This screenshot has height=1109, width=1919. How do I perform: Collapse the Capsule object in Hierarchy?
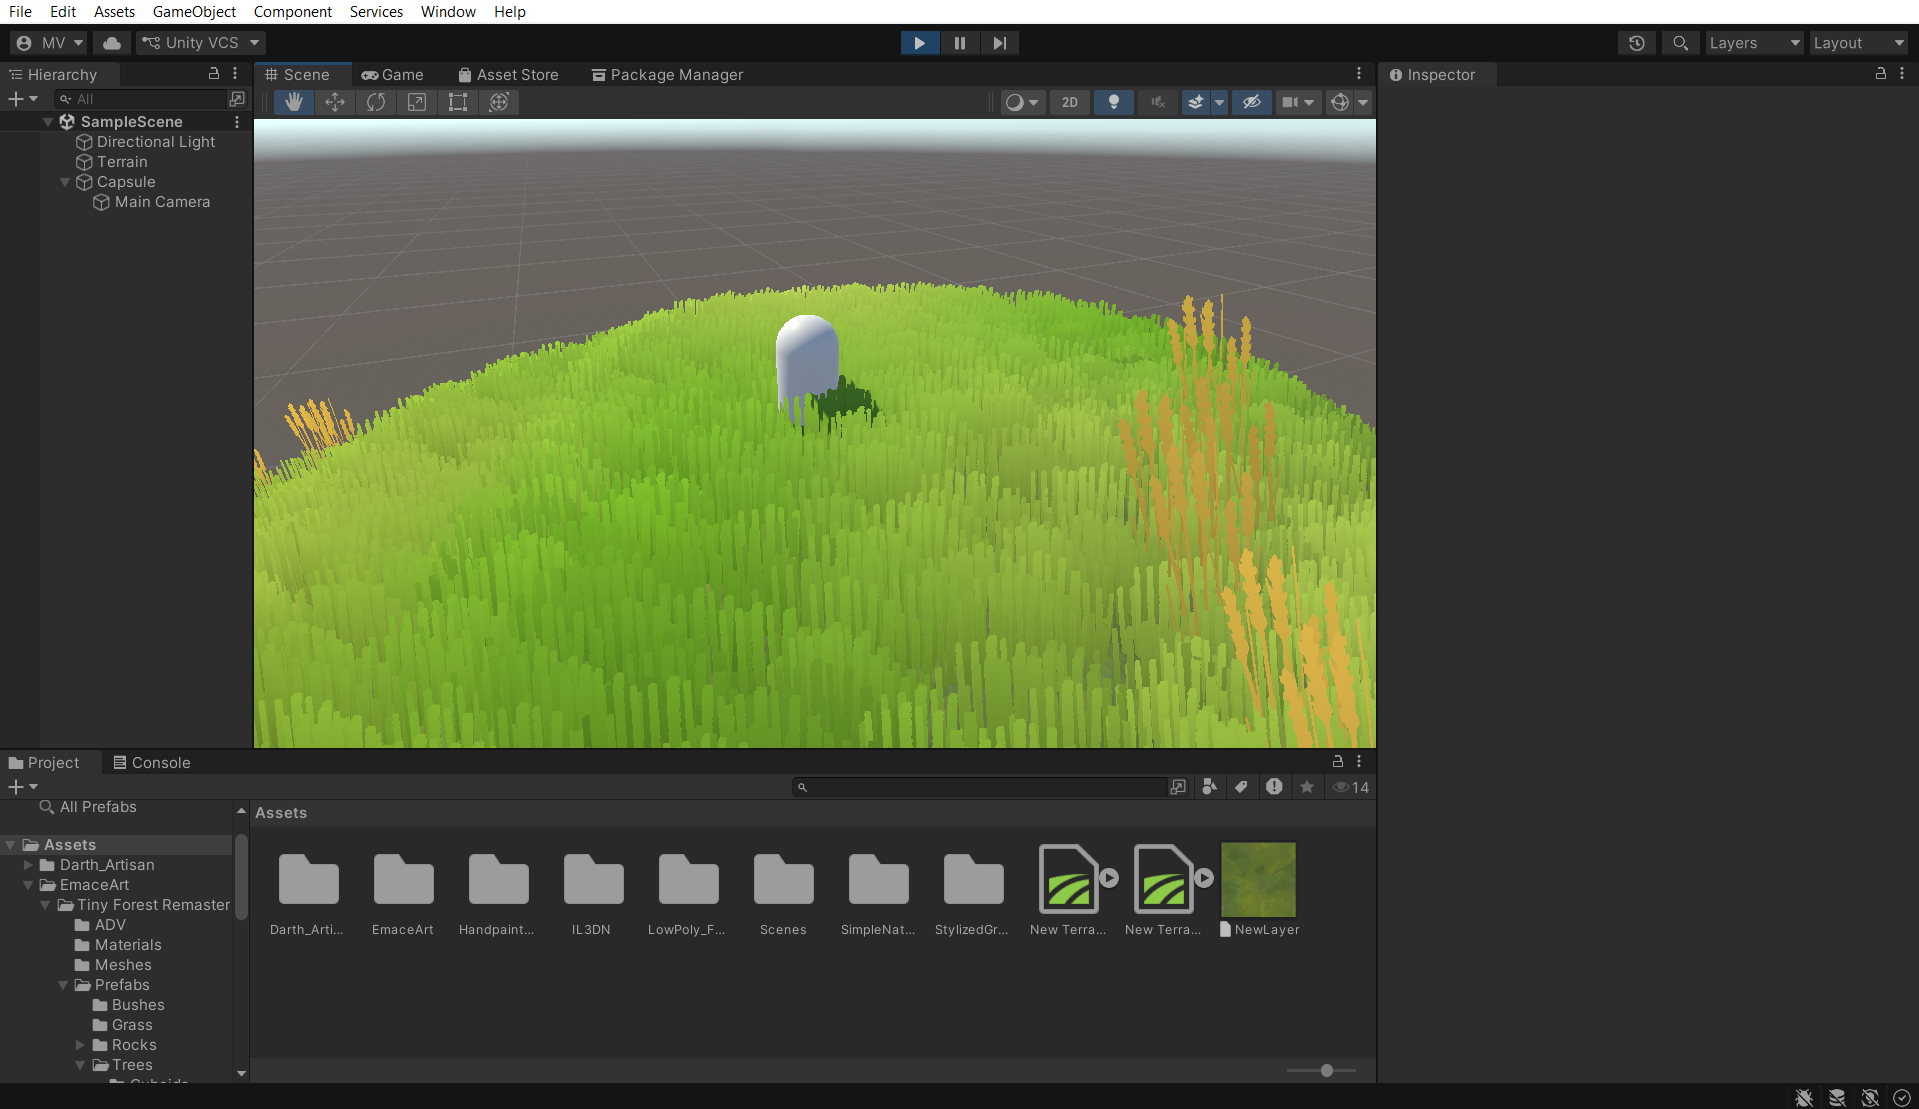65,182
